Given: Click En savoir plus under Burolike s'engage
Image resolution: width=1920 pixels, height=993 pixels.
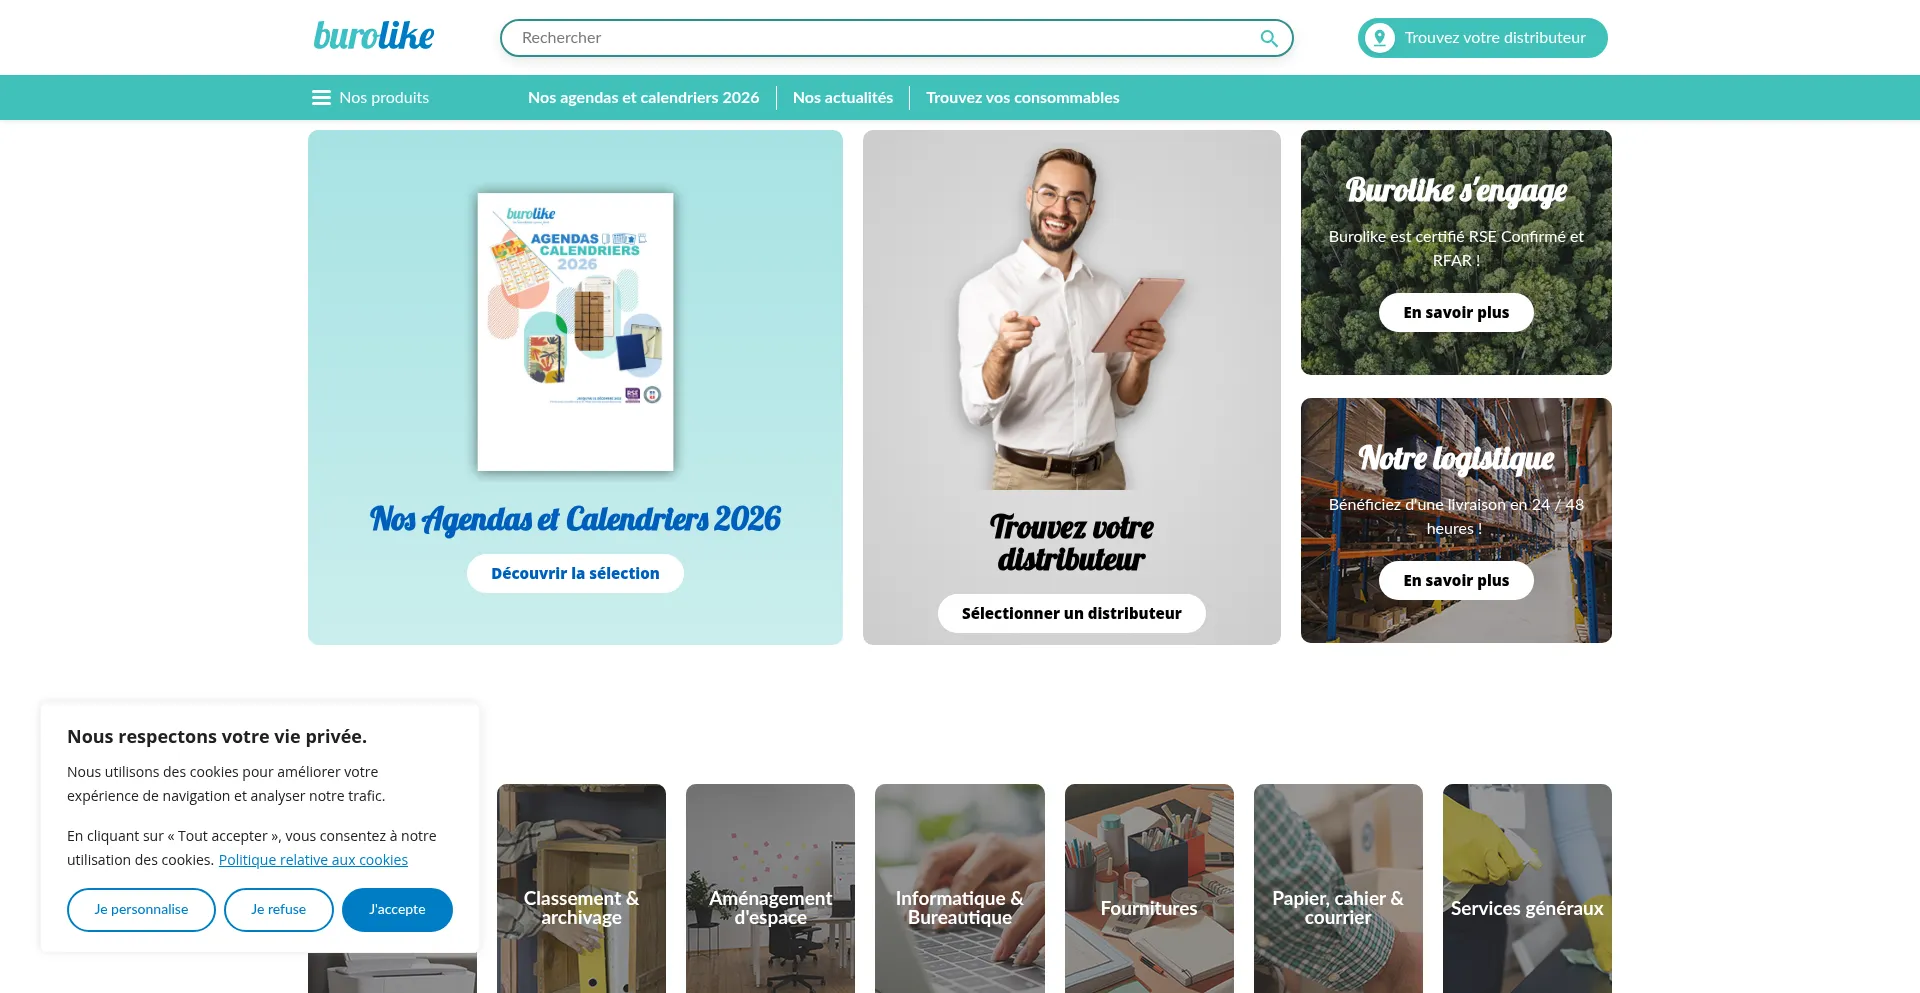Looking at the screenshot, I should click(1456, 312).
